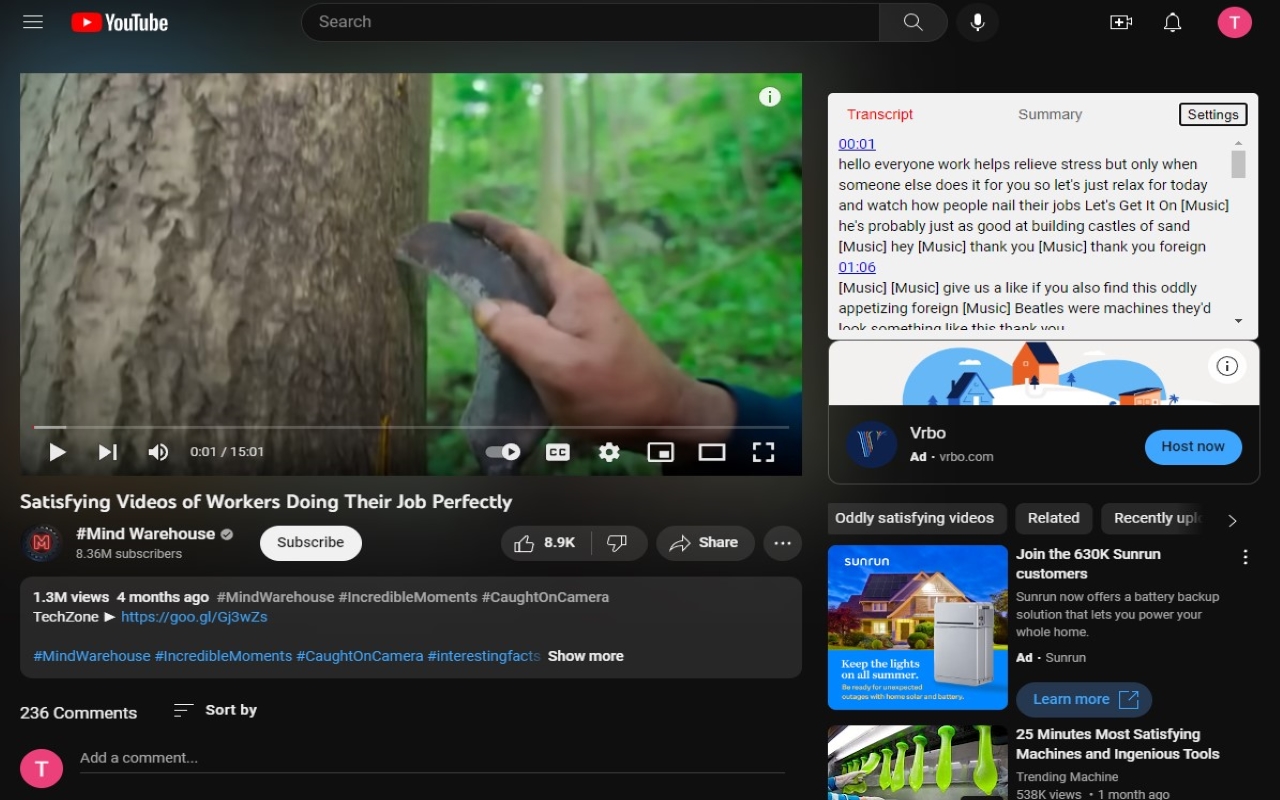
Task: Switch to the Summary tab
Action: (1049, 114)
